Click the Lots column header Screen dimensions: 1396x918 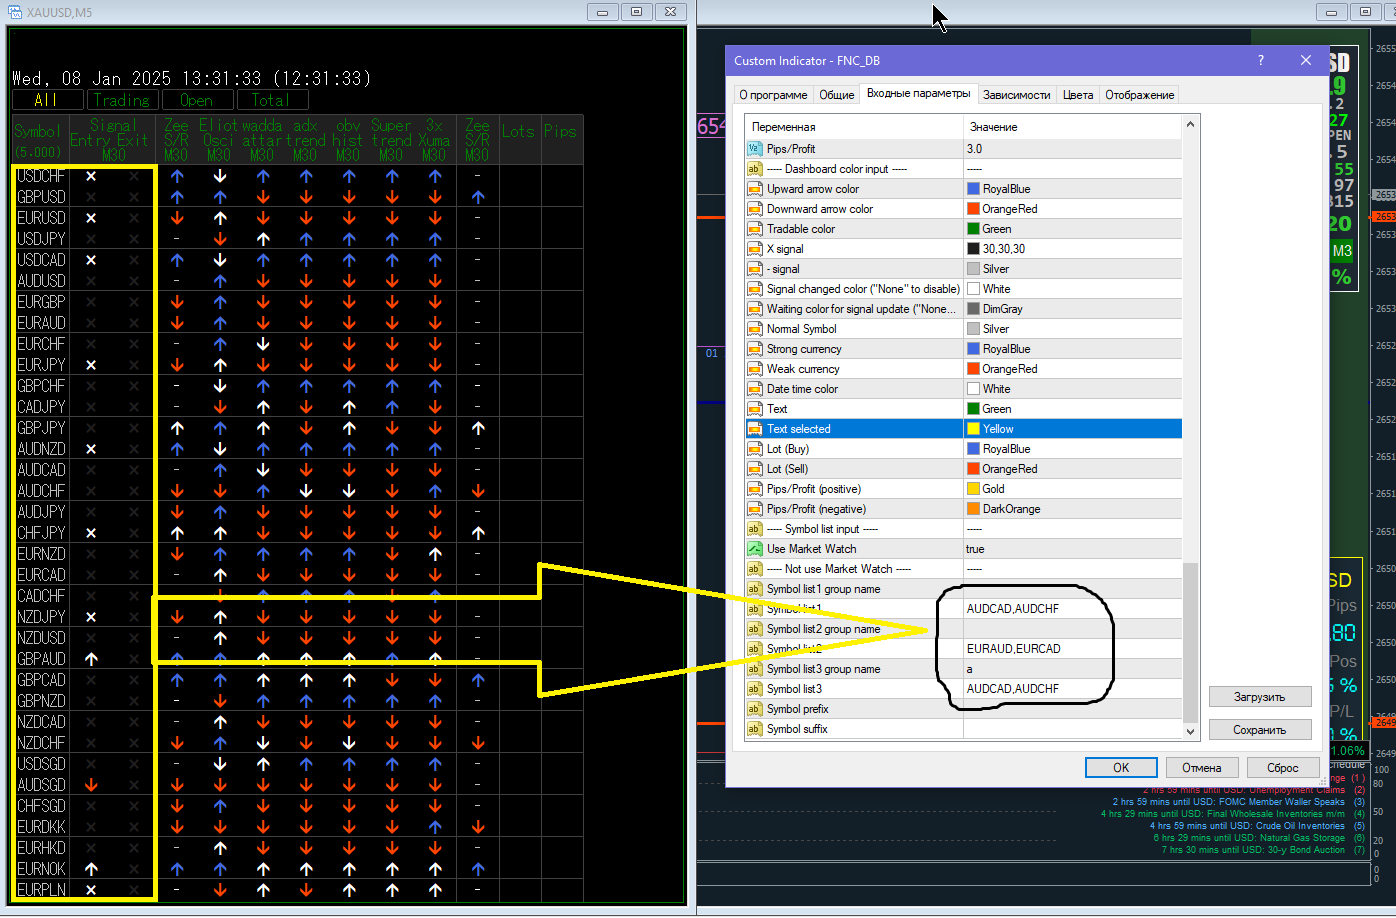point(518,131)
